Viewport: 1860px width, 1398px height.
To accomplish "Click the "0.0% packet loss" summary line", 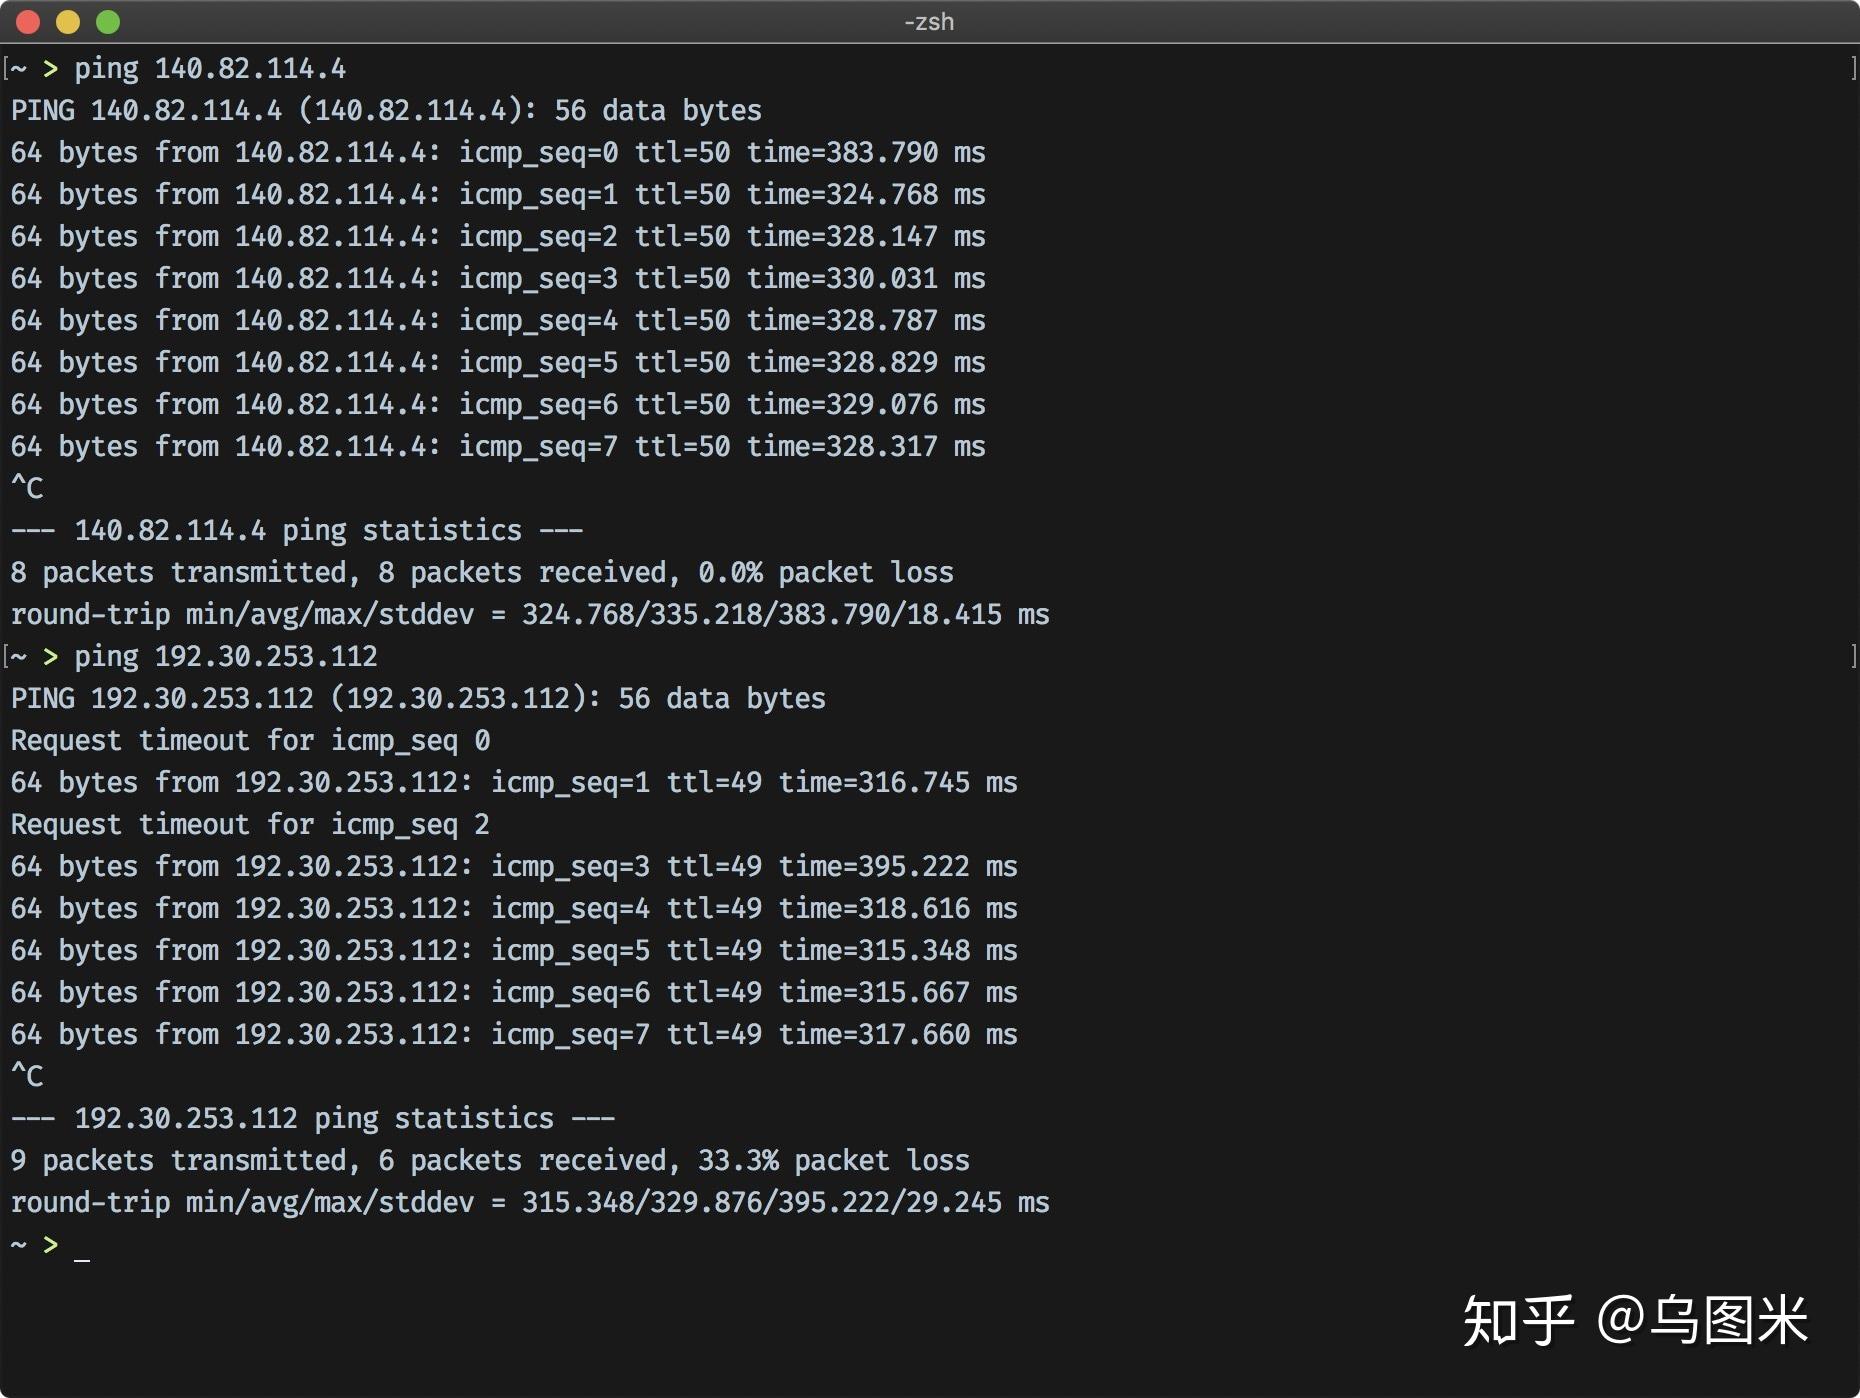I will [x=482, y=572].
